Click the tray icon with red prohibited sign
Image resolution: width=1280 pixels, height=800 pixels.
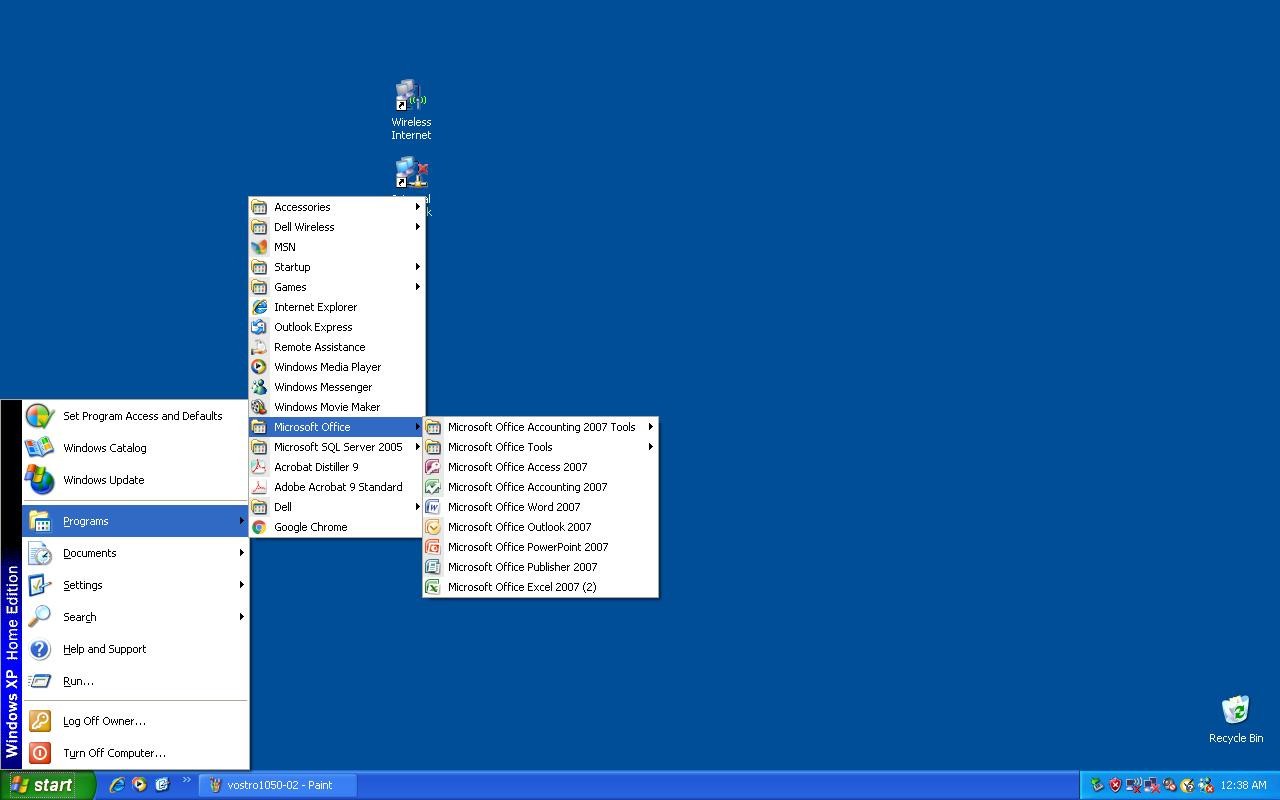coord(1169,785)
